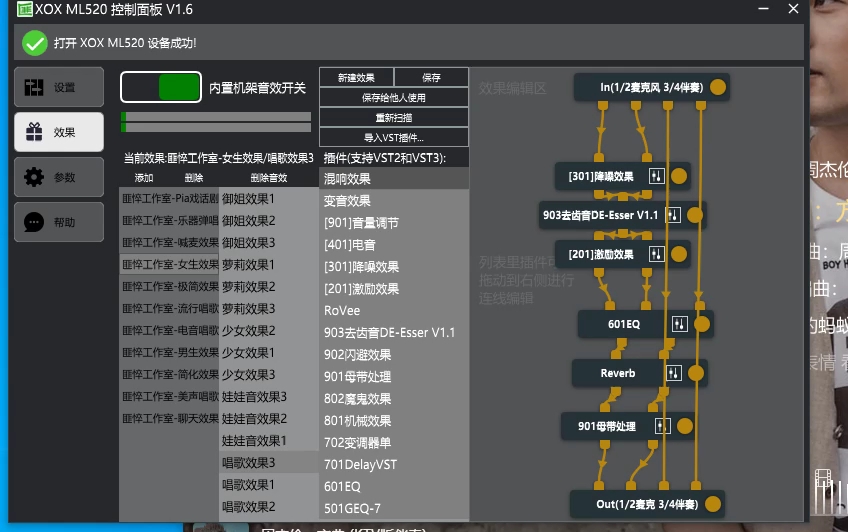Image resolution: width=848 pixels, height=532 pixels.
Task: Select 匪悴工作室-喊麦效果 category
Action: pos(169,243)
